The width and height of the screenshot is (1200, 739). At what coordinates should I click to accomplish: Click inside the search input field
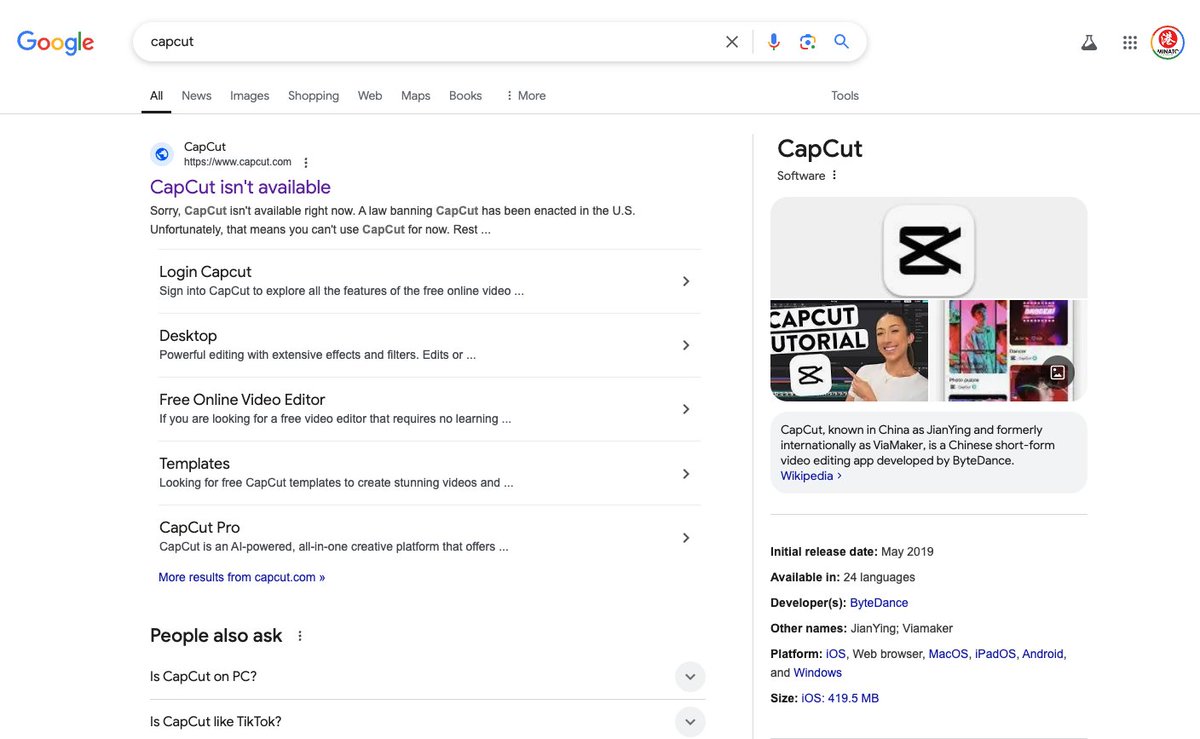430,42
